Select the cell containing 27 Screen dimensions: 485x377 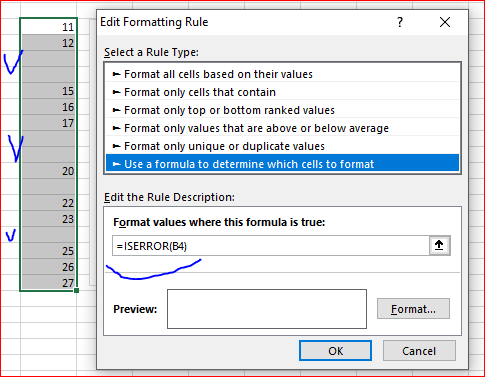point(49,283)
